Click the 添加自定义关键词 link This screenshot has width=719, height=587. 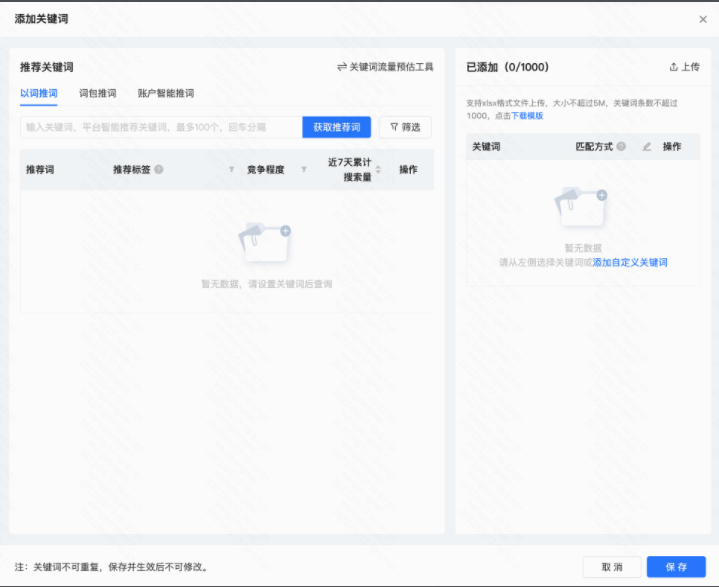(x=630, y=262)
